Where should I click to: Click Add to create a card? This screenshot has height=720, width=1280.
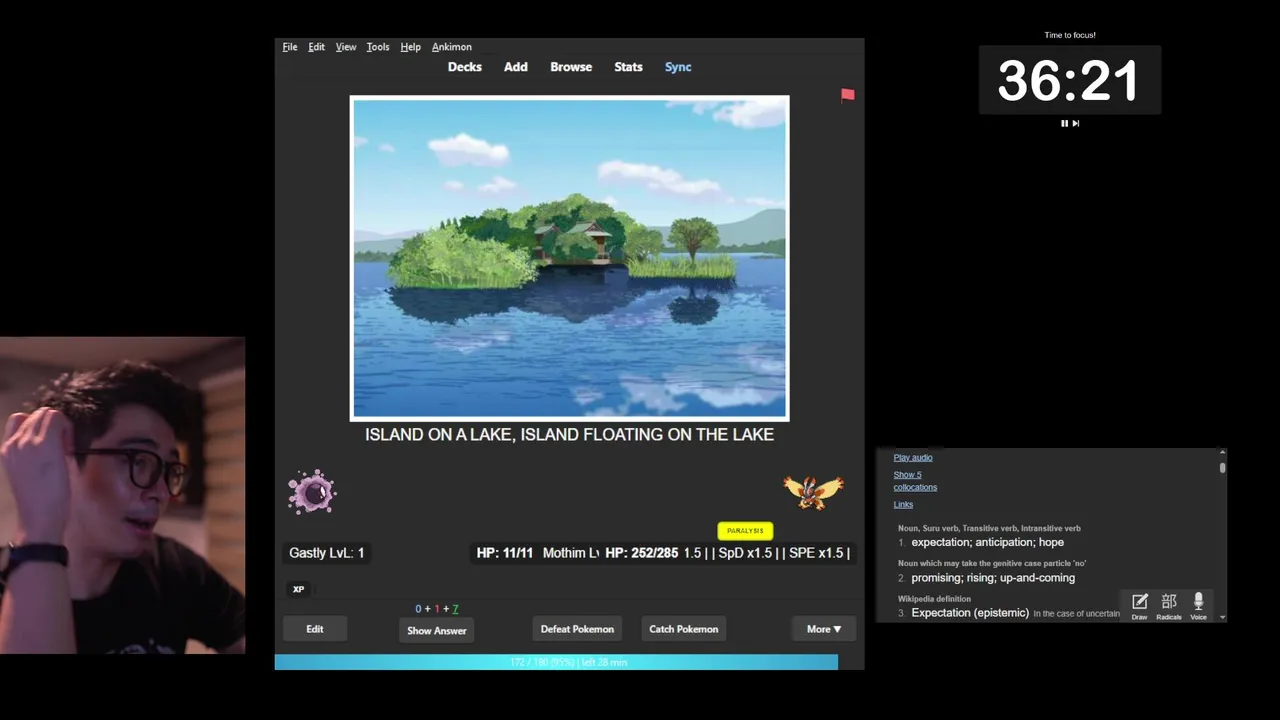pos(516,67)
